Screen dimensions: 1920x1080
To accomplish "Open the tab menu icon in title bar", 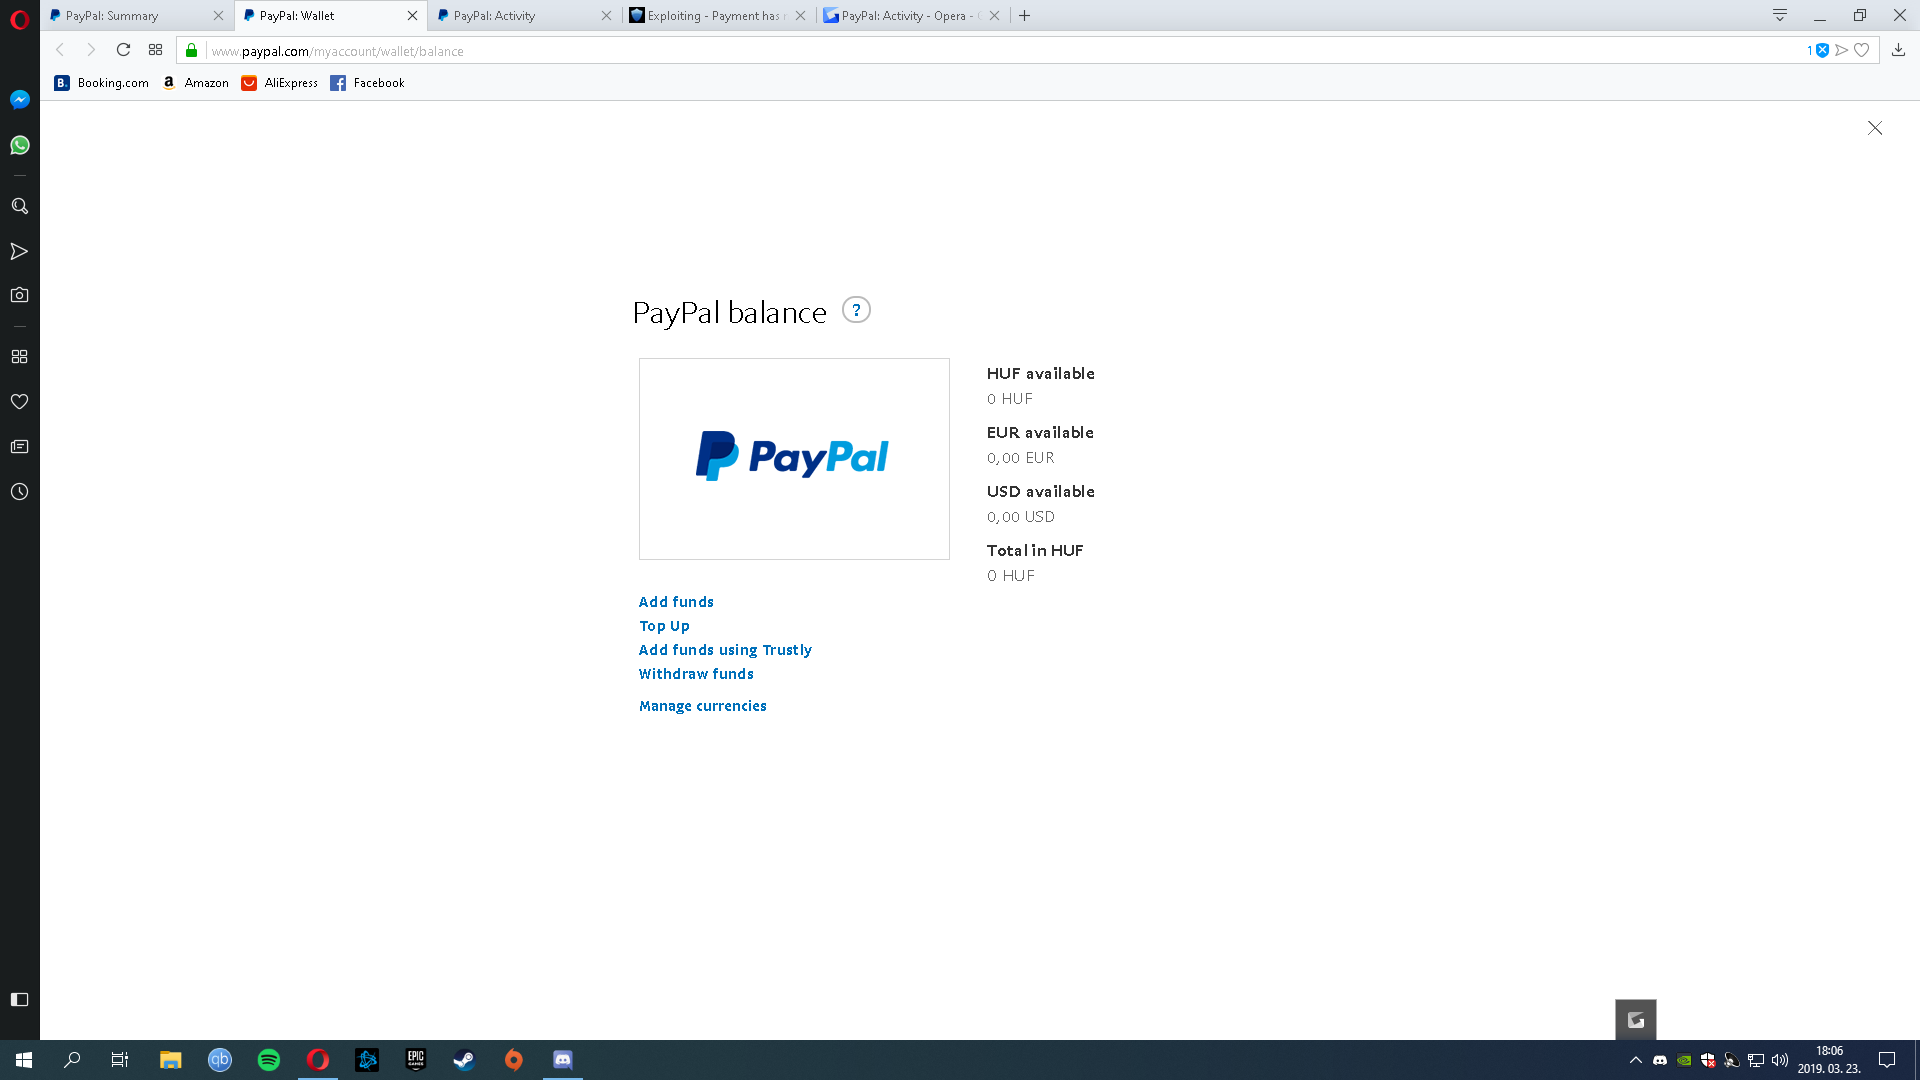I will pyautogui.click(x=1780, y=15).
